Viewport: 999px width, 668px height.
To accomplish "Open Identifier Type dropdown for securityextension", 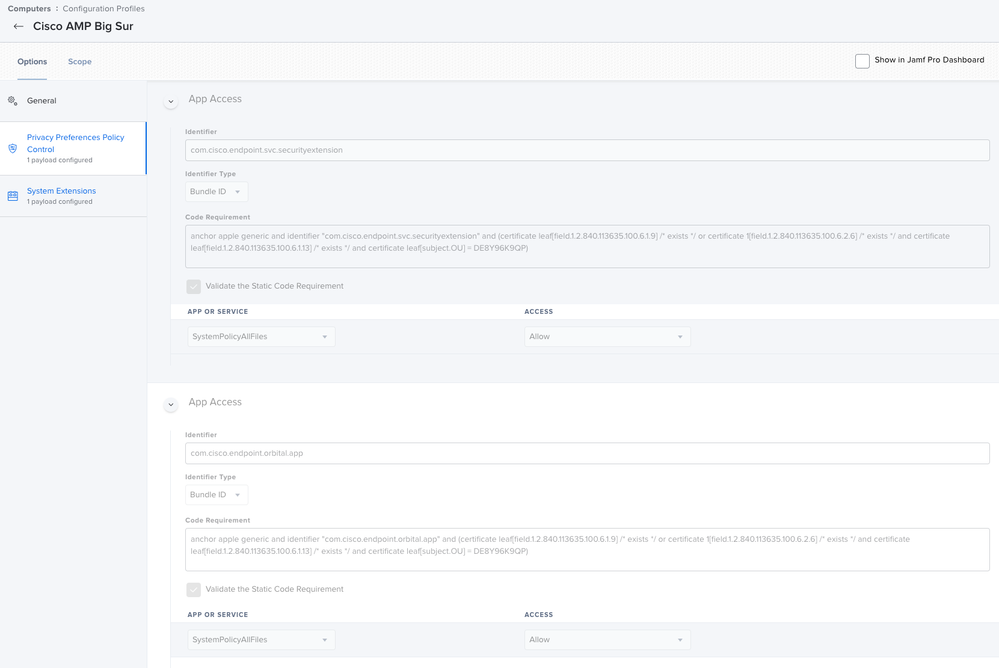I will point(216,192).
